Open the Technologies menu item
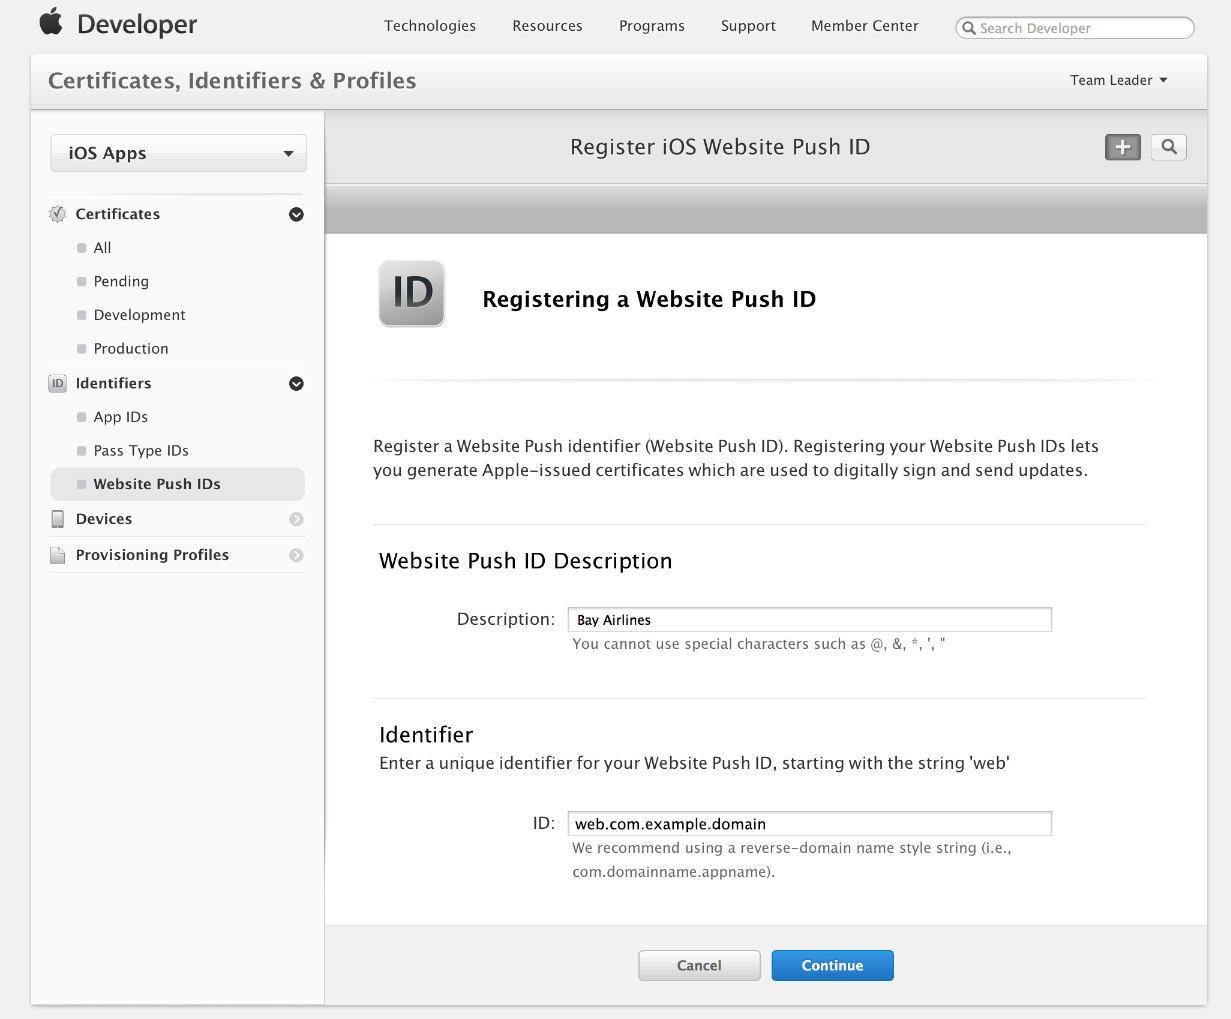 [x=430, y=26]
